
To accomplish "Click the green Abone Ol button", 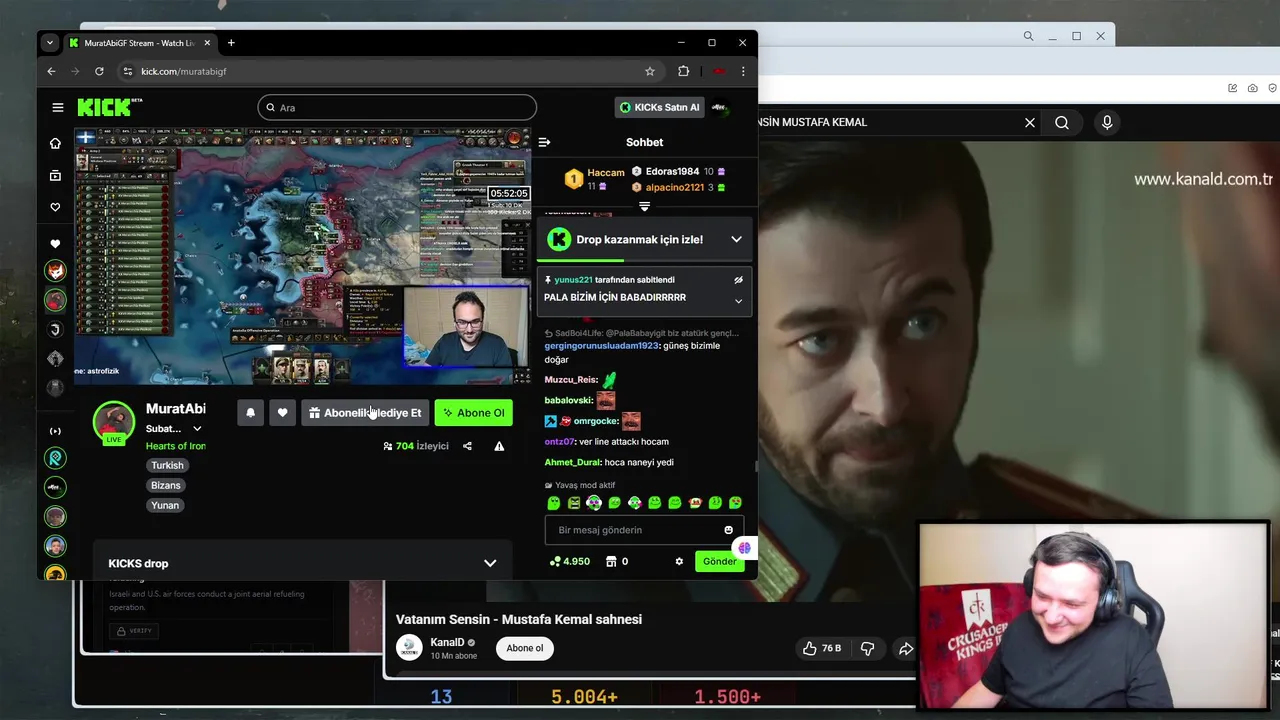I will pos(473,413).
